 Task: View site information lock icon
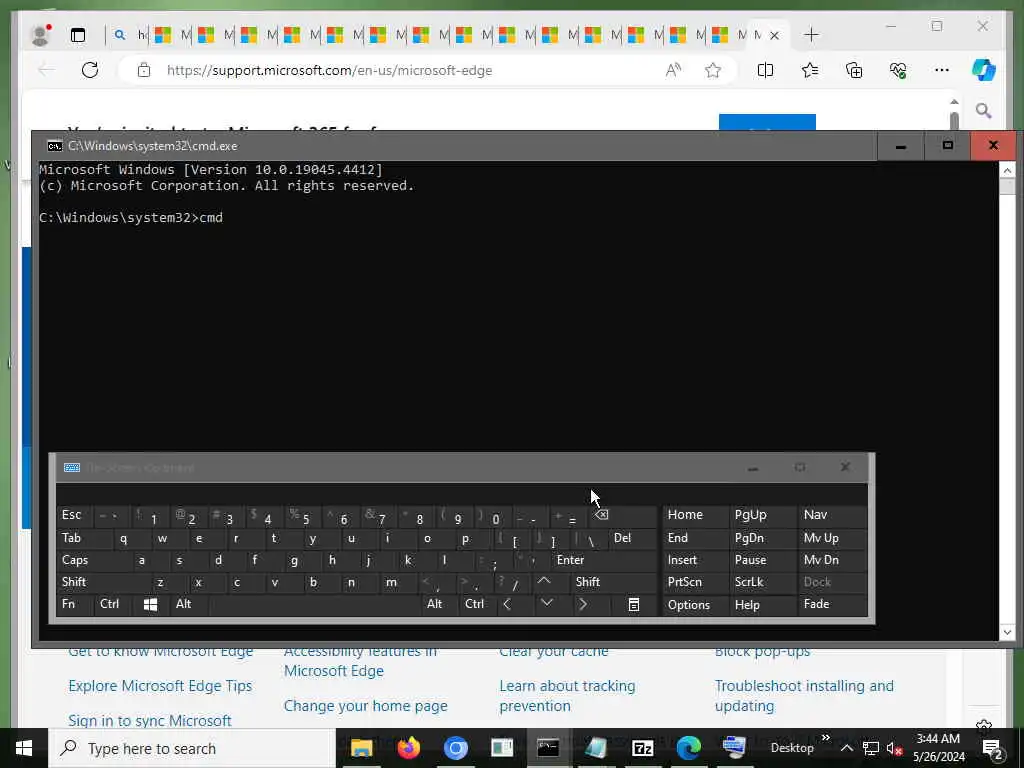(x=144, y=70)
